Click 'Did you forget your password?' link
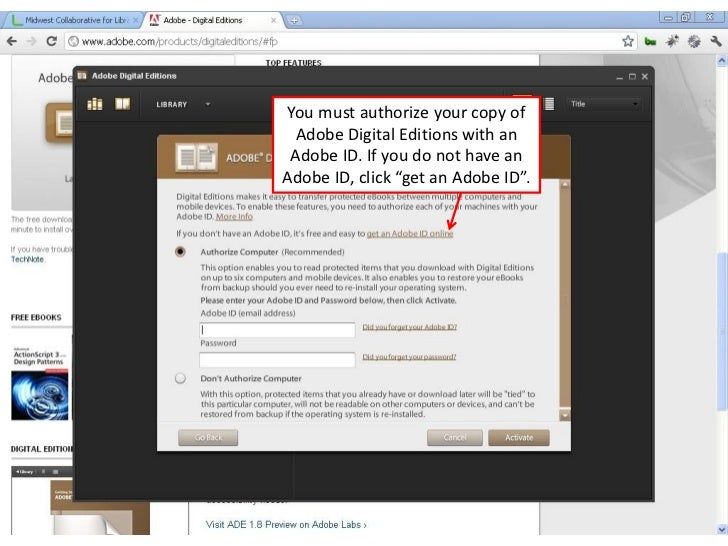This screenshot has height=546, width=728. [409, 357]
